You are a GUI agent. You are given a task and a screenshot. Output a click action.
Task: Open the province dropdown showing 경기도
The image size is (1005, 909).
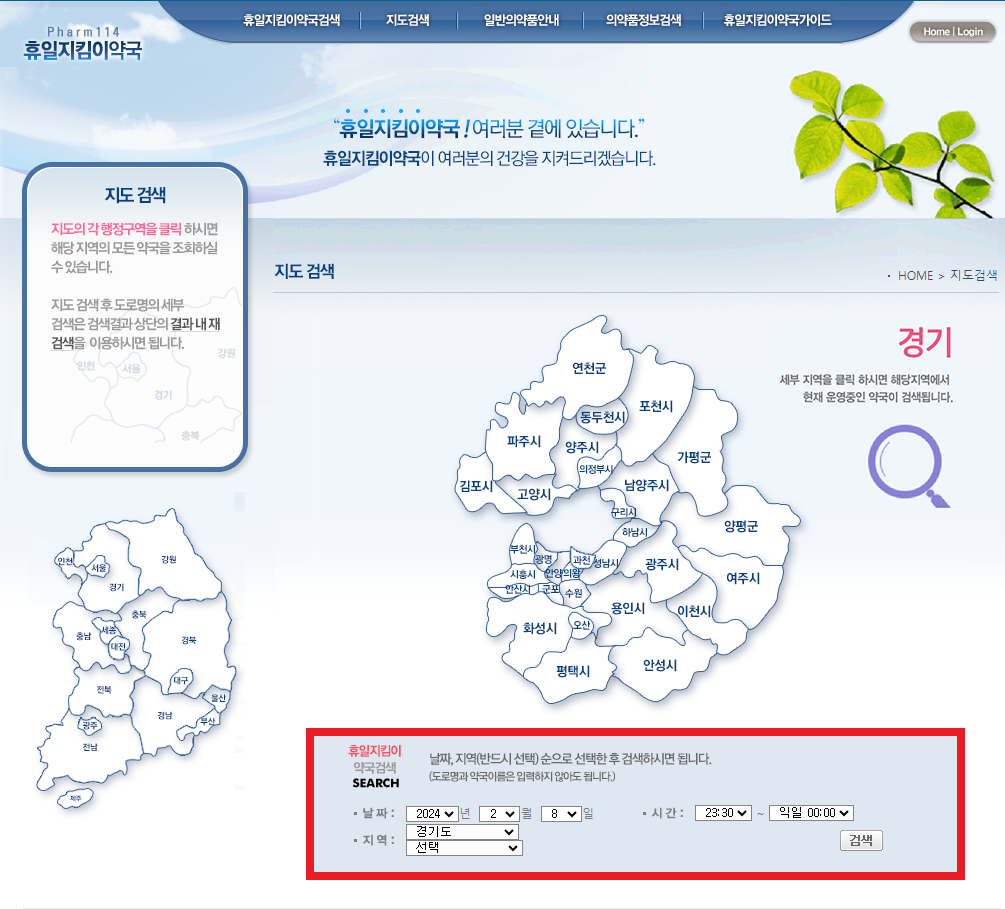[x=462, y=831]
